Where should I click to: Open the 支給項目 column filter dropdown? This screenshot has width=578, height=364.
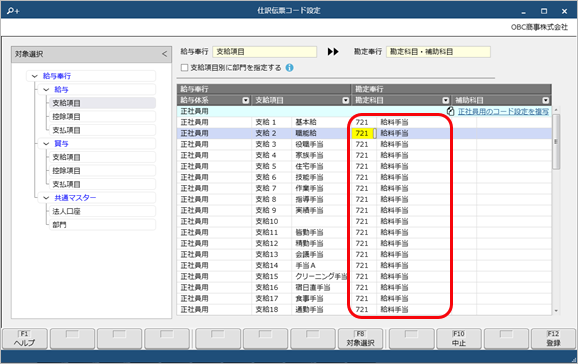tap(345, 100)
